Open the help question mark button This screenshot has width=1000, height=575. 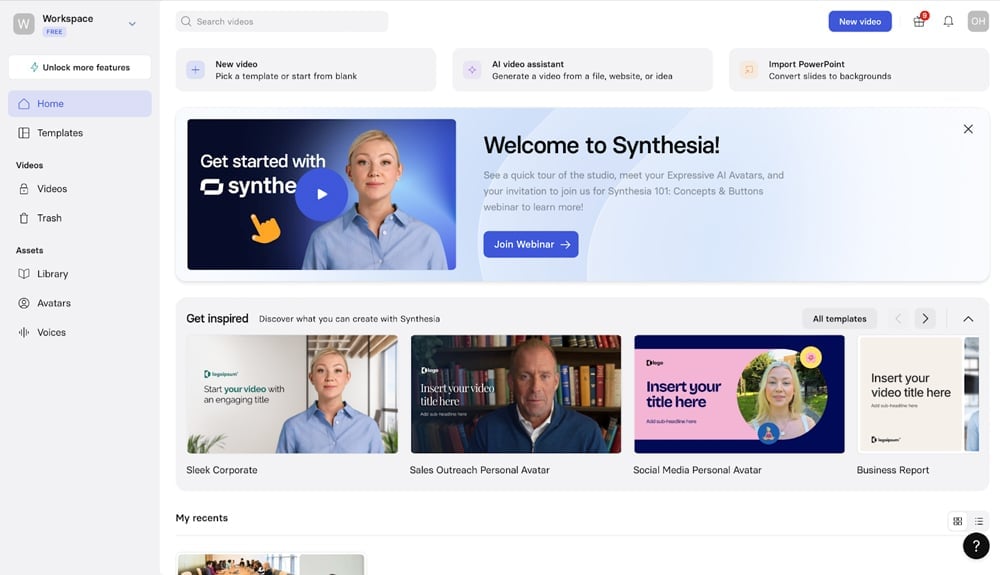976,546
